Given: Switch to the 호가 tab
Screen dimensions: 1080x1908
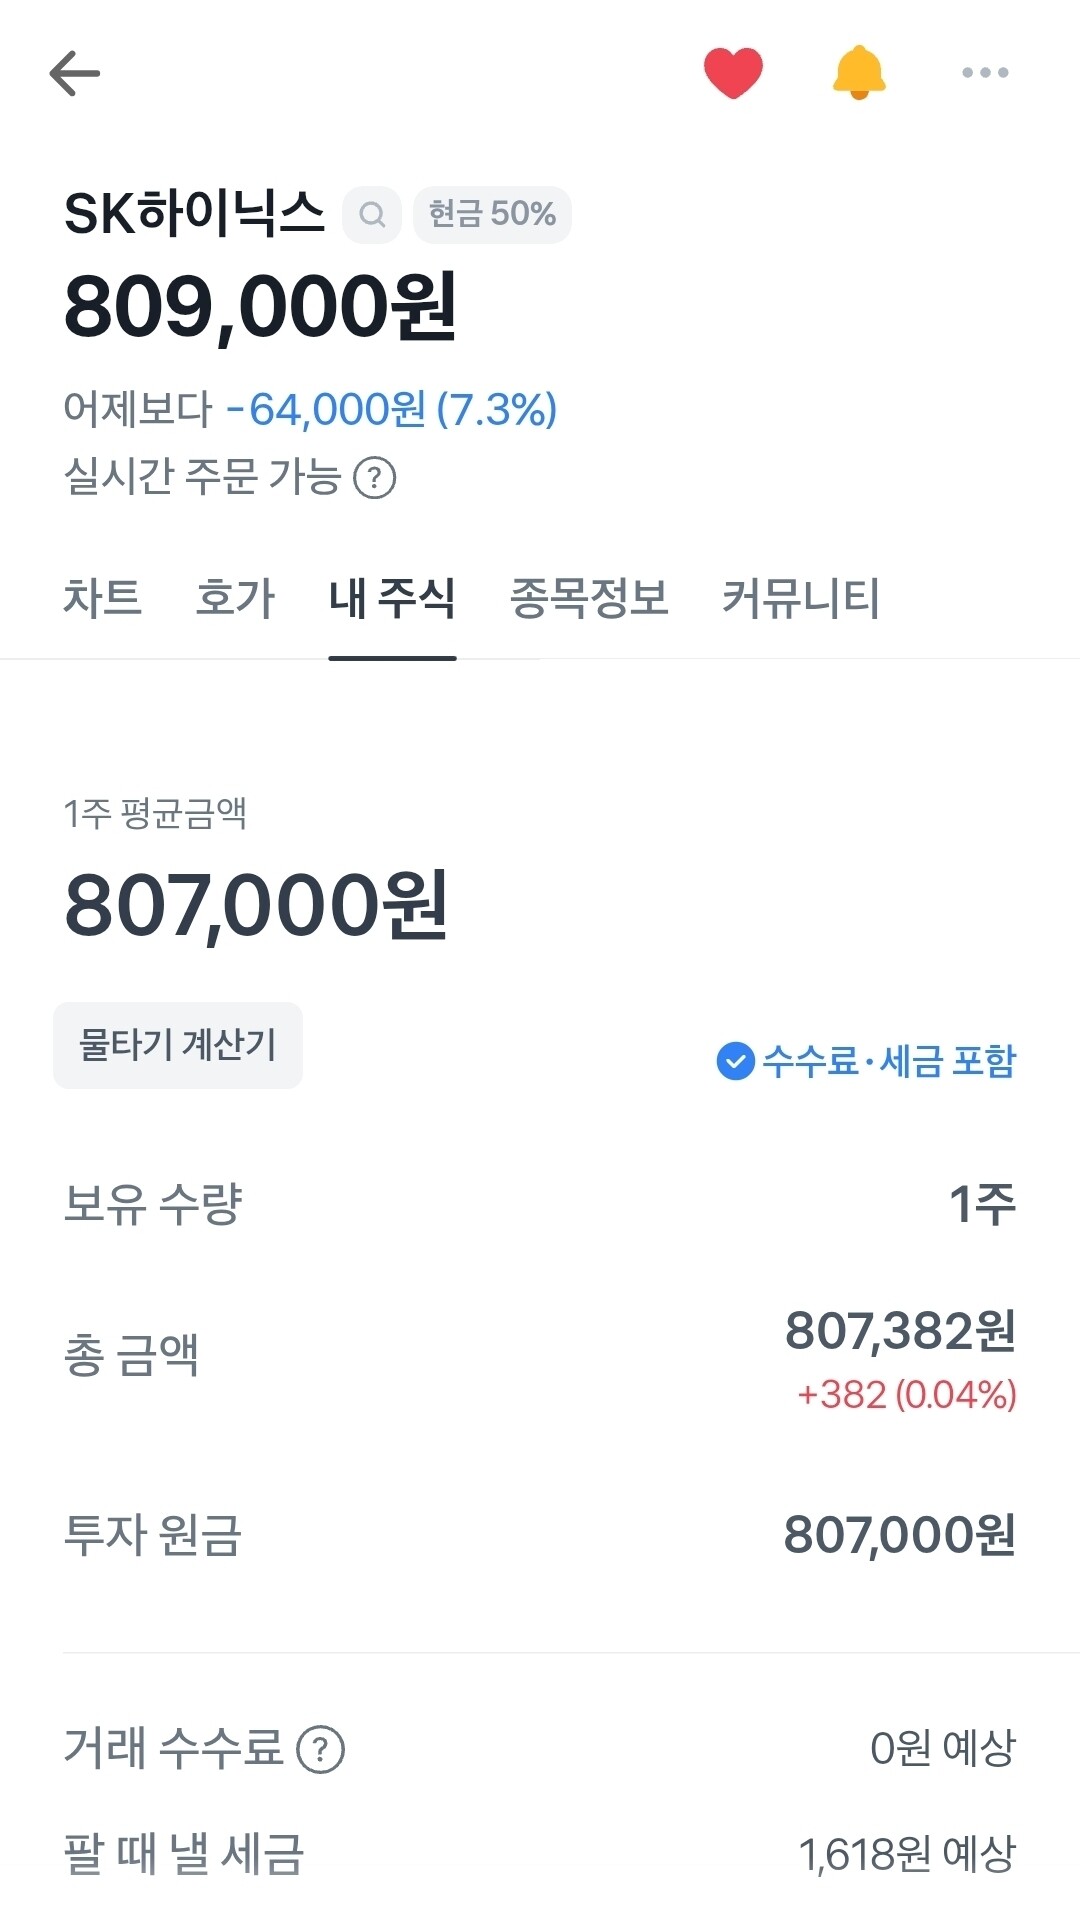Looking at the screenshot, I should [235, 598].
